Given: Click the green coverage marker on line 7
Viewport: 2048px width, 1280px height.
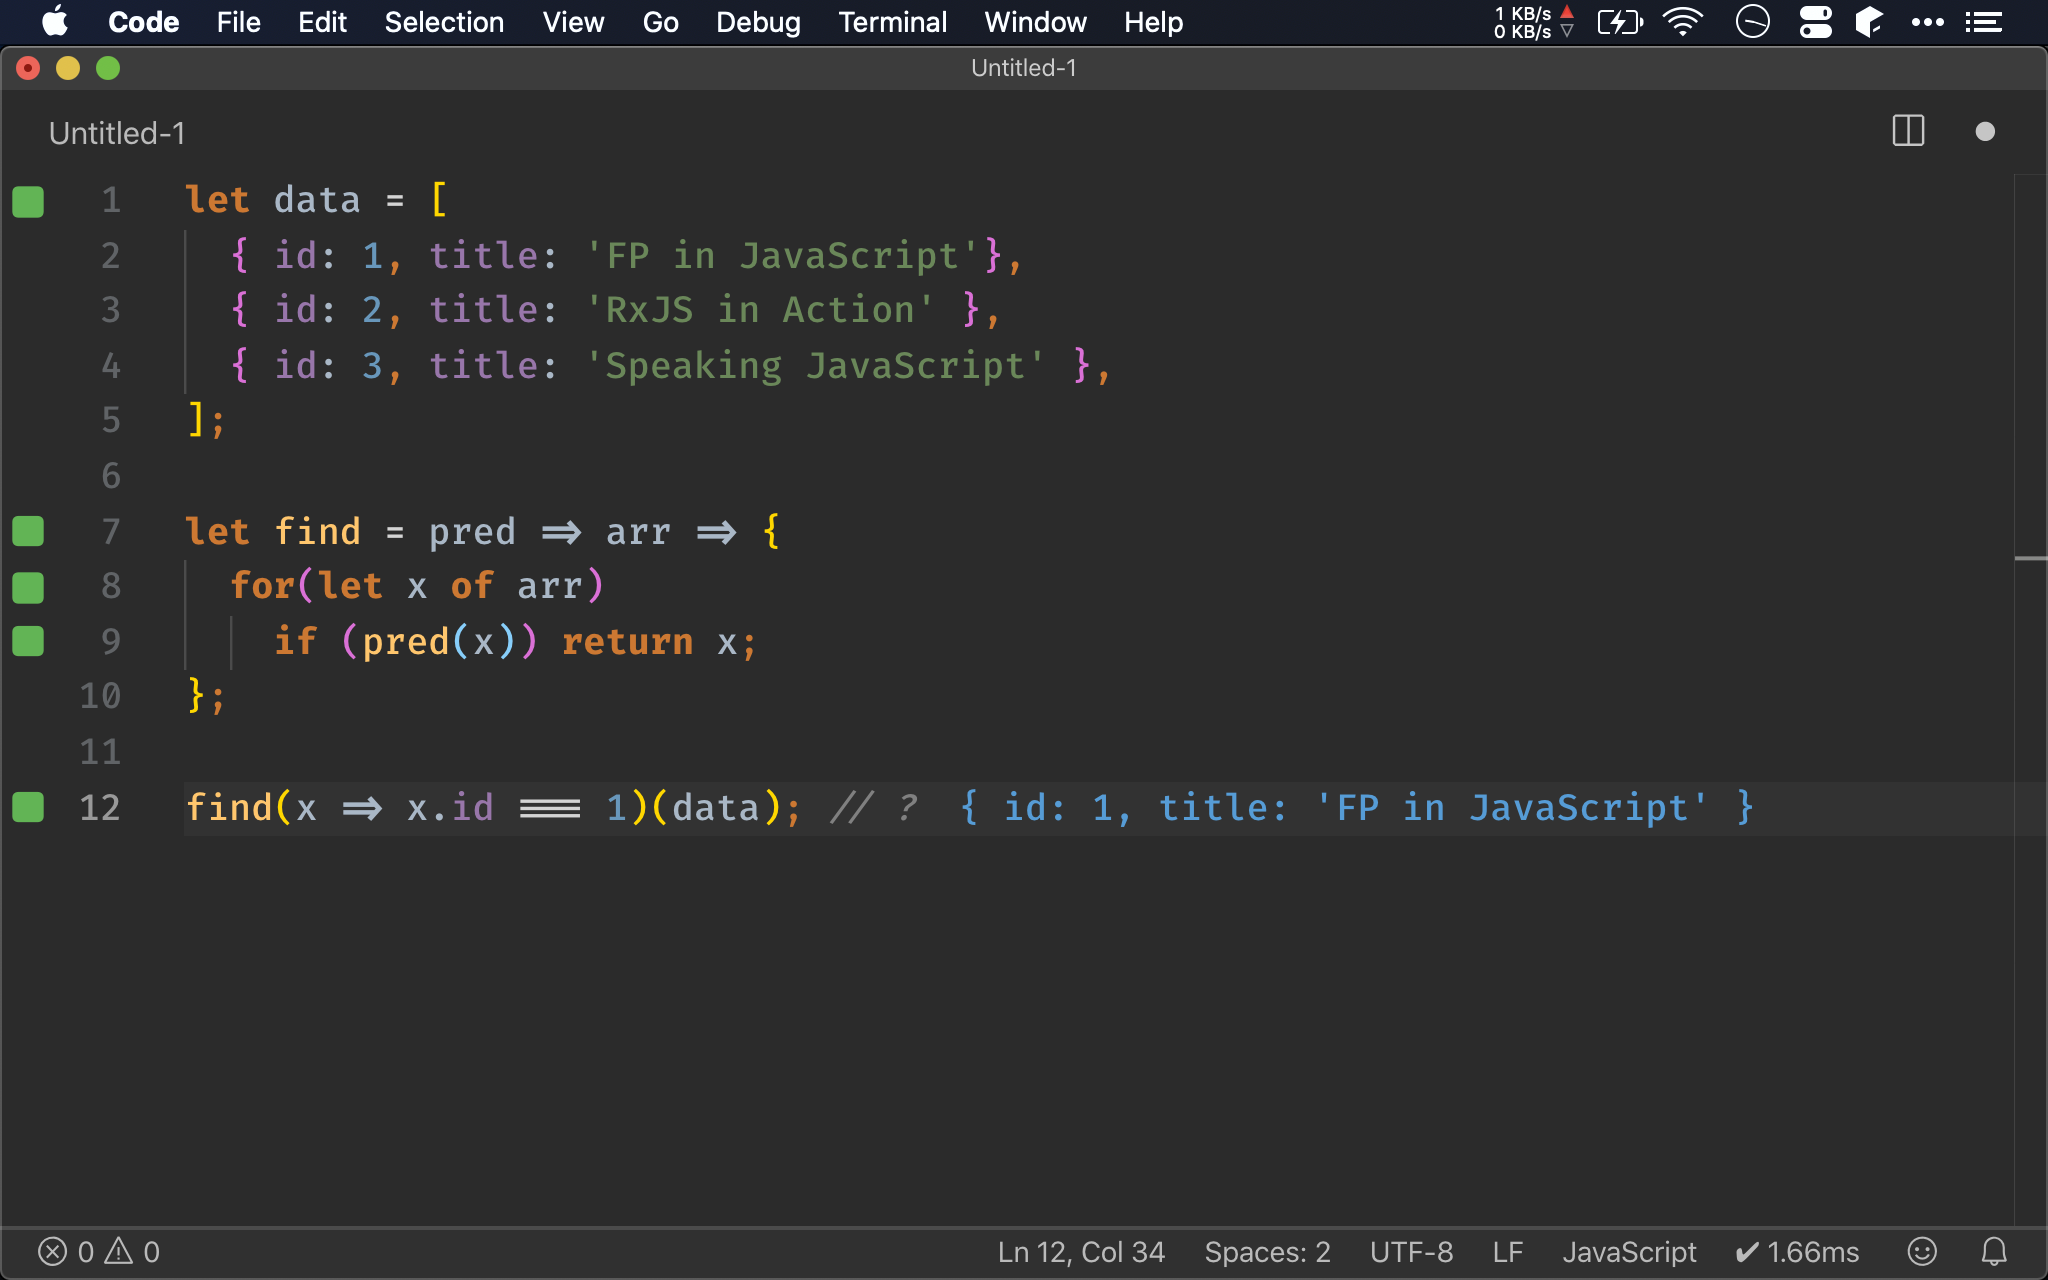Looking at the screenshot, I should [28, 532].
